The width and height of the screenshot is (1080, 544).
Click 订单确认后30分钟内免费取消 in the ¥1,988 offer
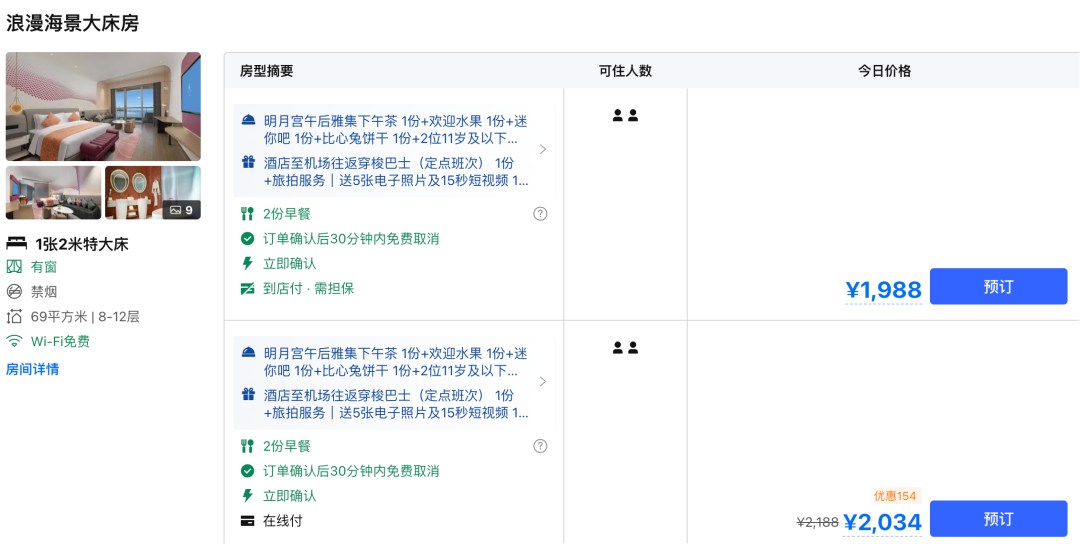[x=351, y=239]
